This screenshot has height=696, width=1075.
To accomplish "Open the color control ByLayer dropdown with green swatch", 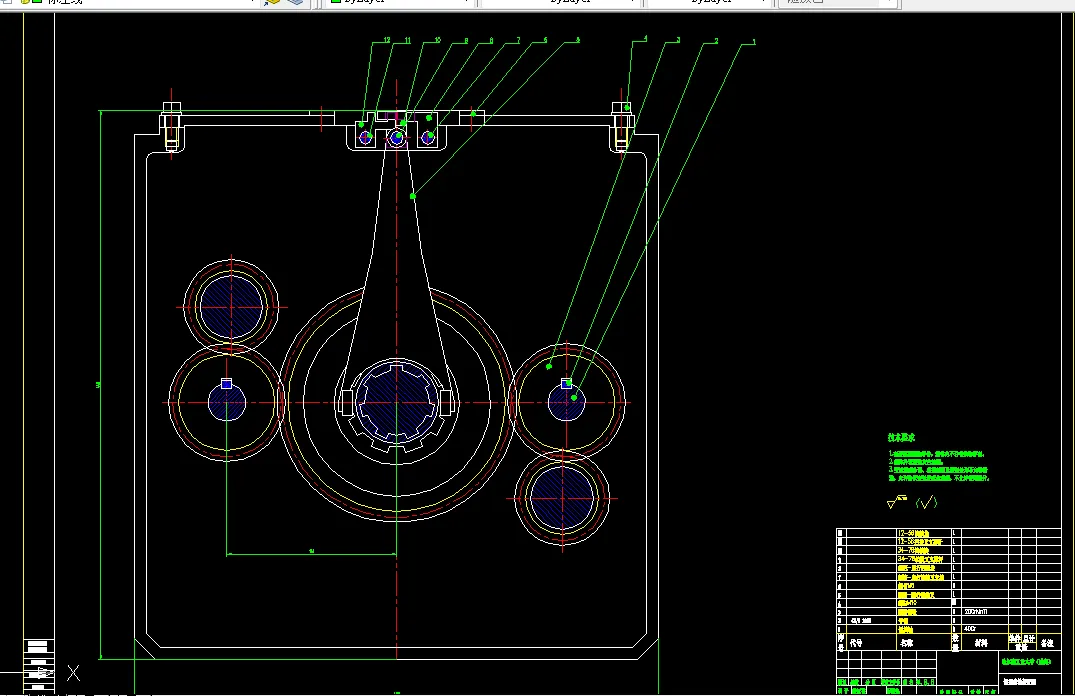I will click(x=400, y=2).
